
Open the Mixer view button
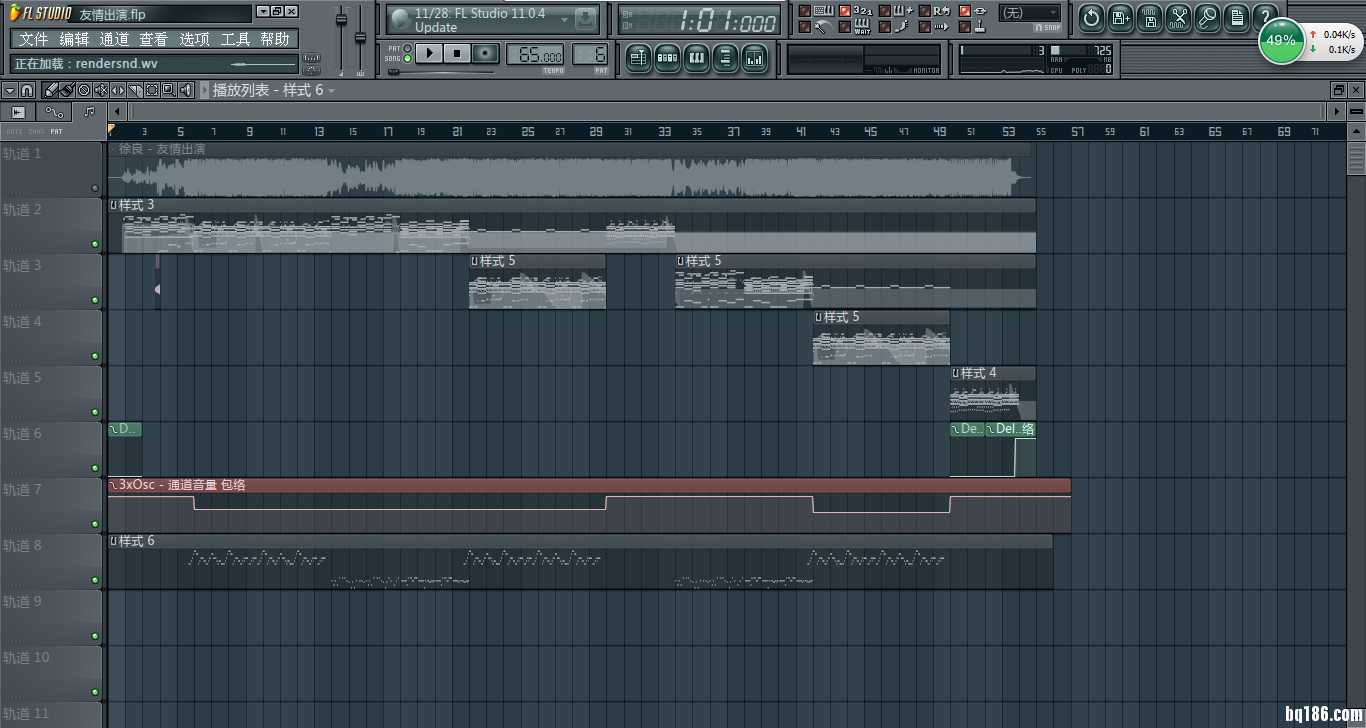755,58
